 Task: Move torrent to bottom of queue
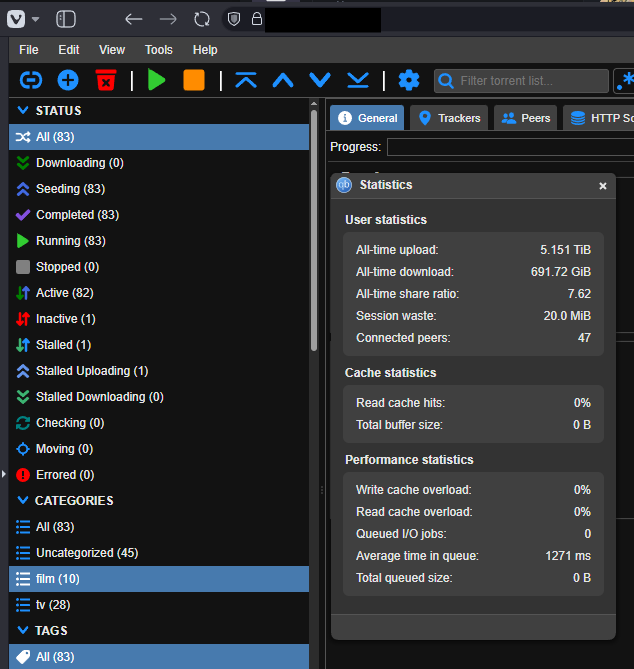coord(358,80)
